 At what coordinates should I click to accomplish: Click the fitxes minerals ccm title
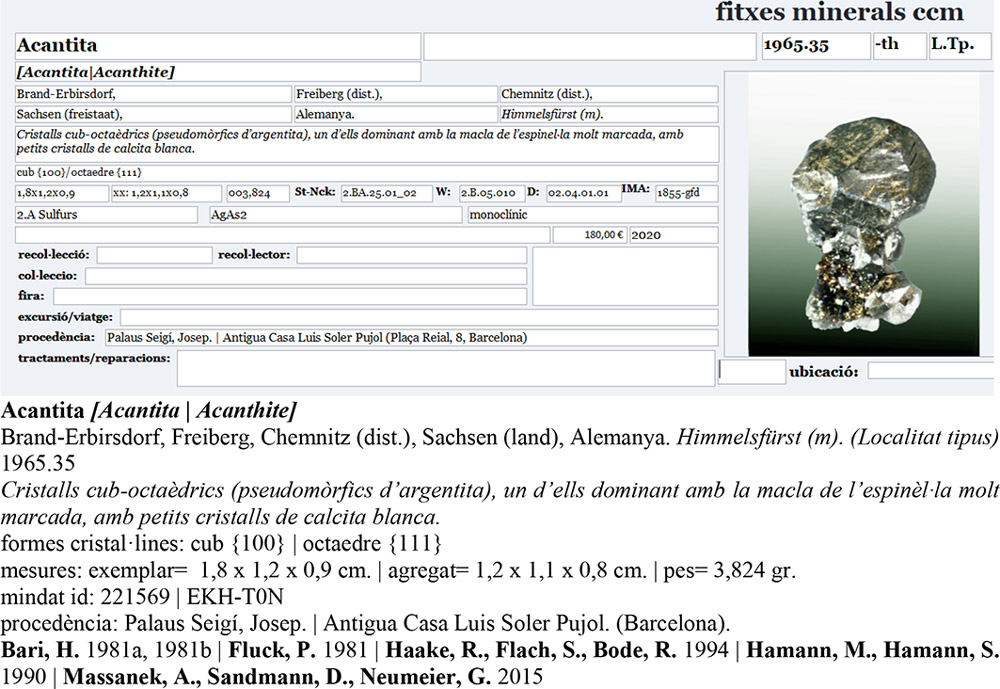point(839,11)
